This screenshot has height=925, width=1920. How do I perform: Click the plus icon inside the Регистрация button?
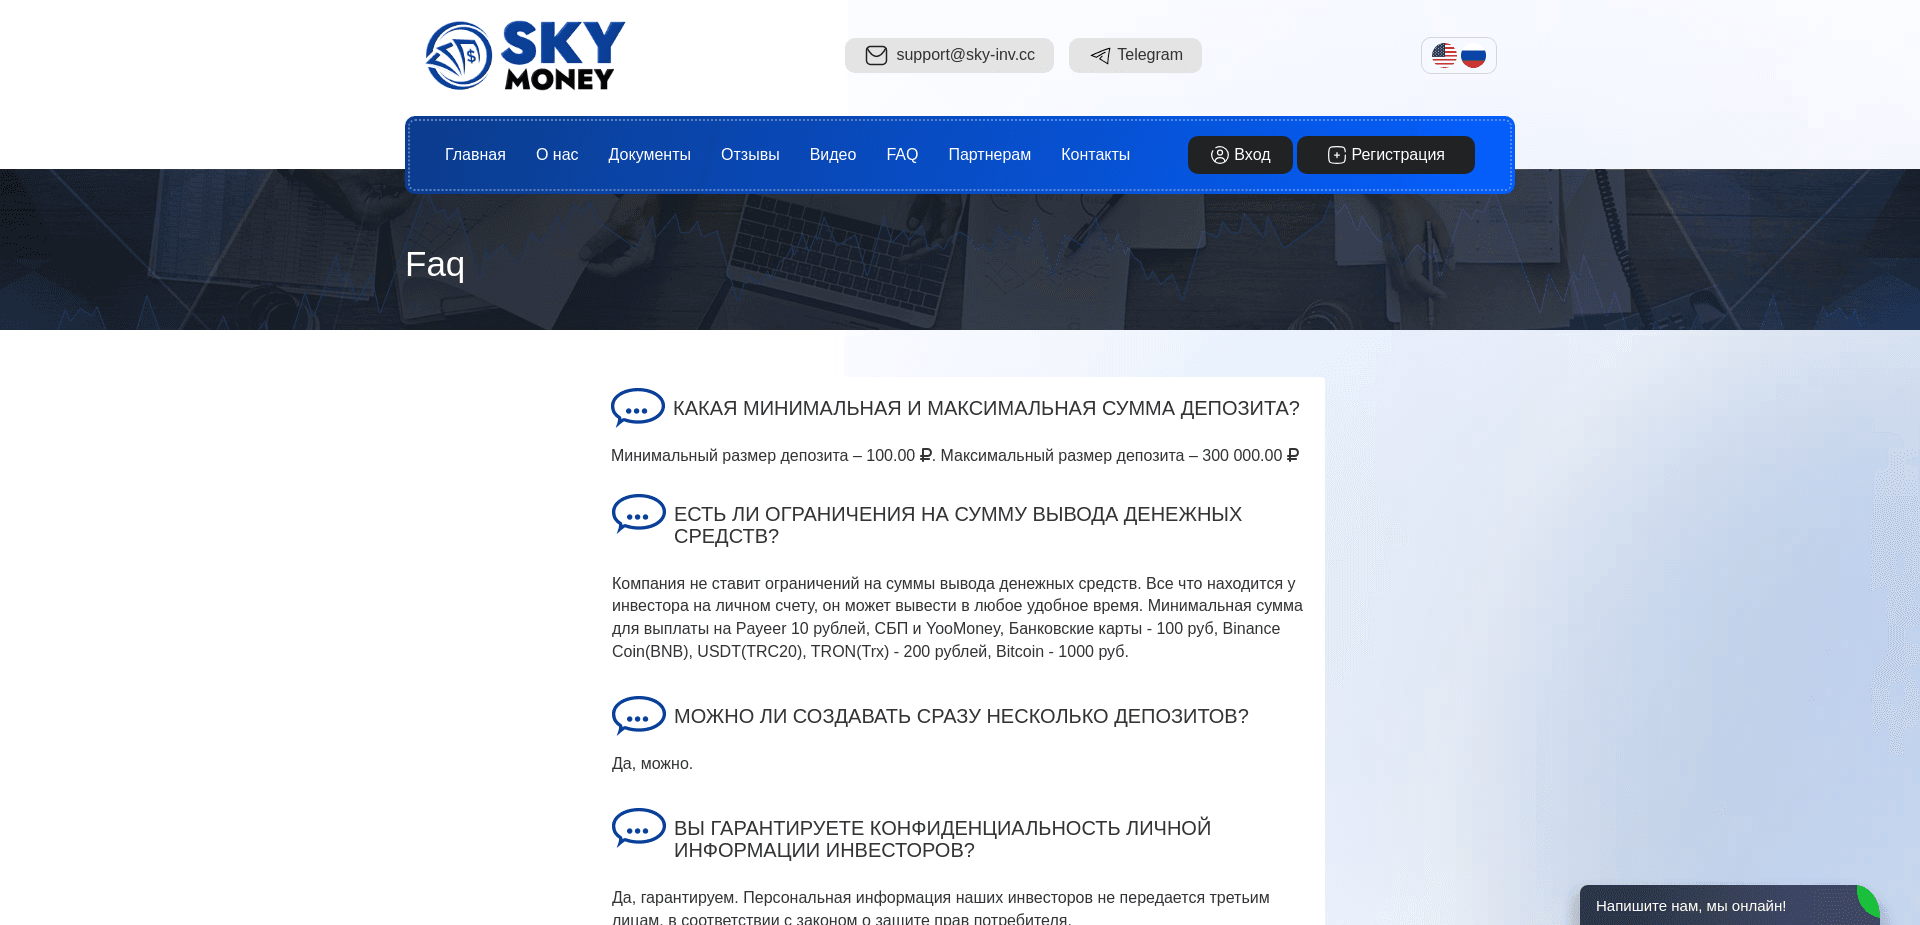tap(1335, 155)
